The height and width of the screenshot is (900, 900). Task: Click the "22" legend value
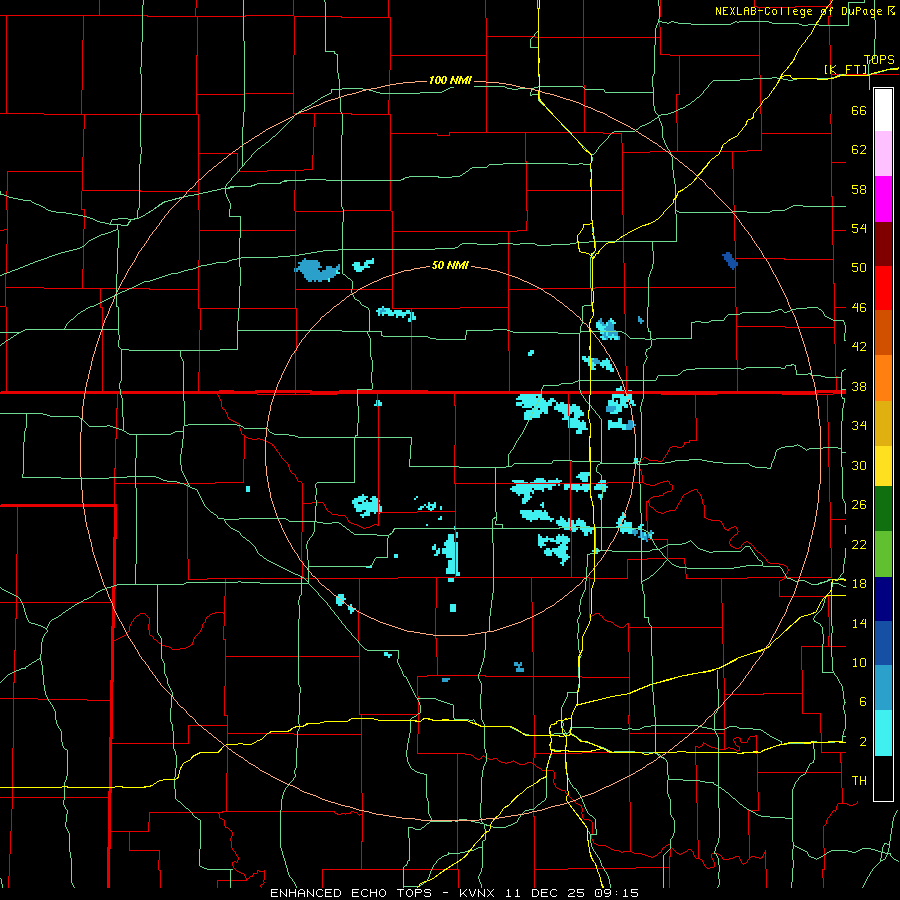pos(859,545)
